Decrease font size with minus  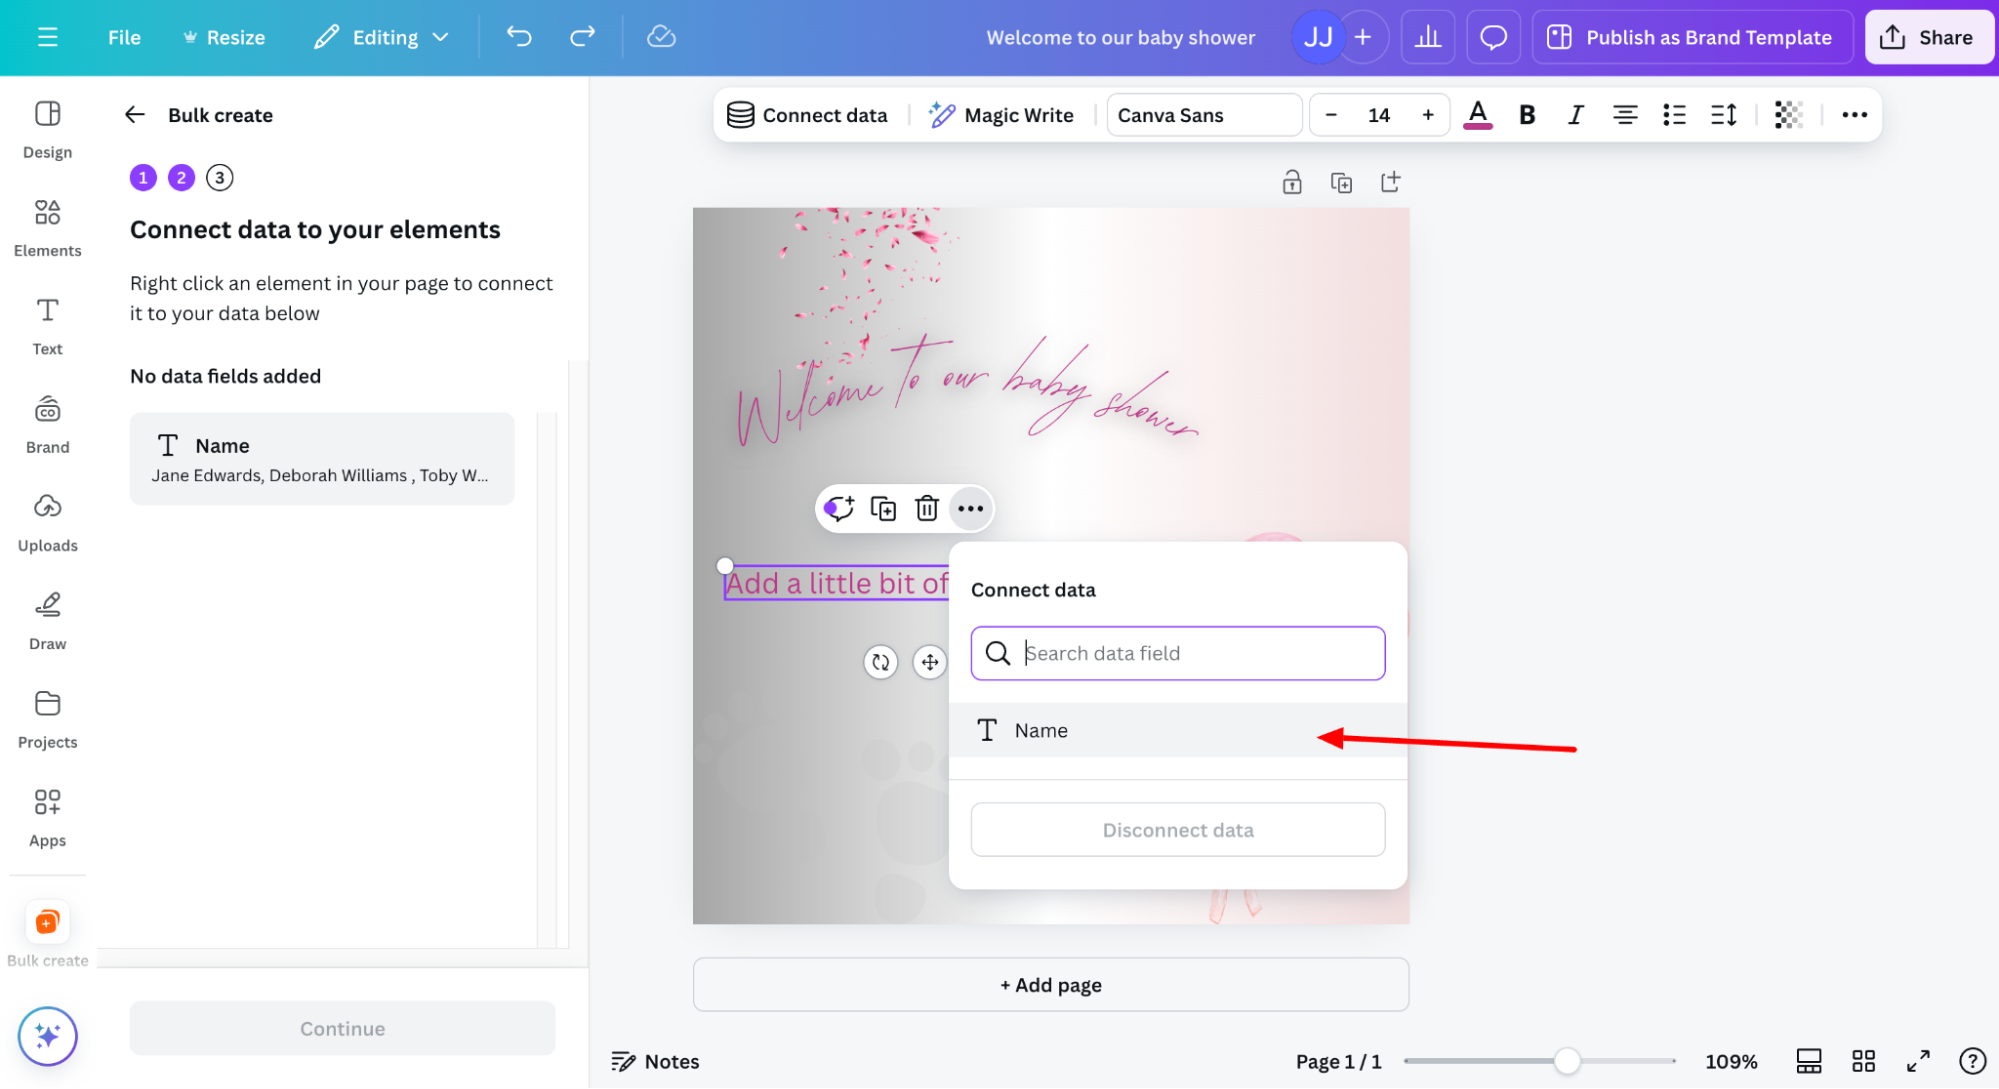1331,115
